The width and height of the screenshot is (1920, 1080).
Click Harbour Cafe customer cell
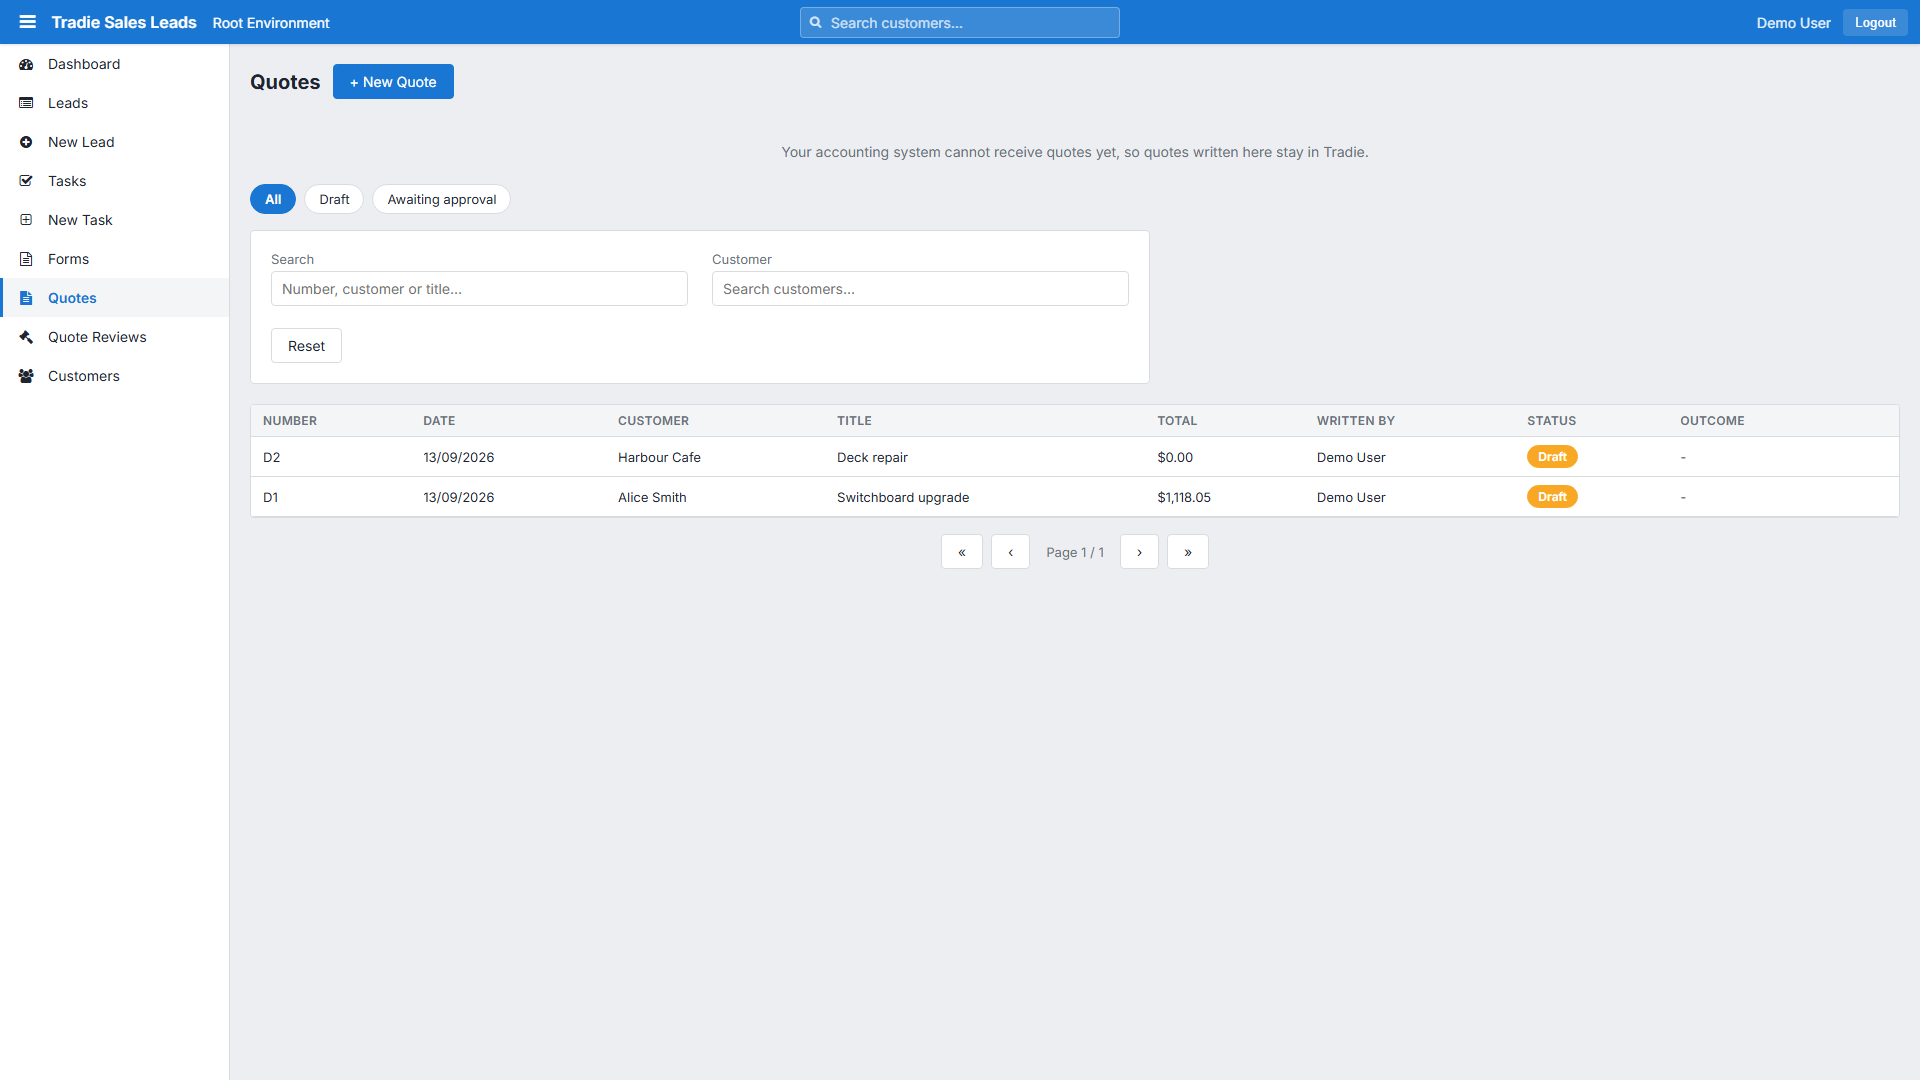pos(659,457)
